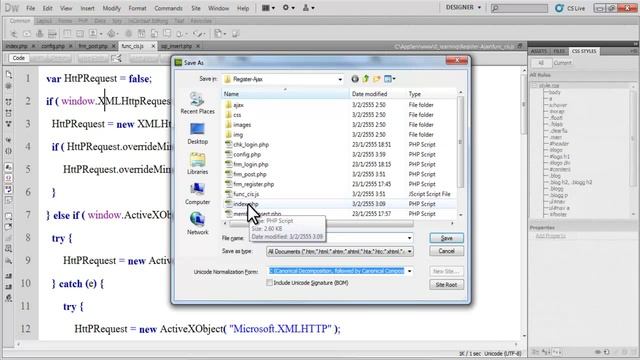640x360 pixels.
Task: Click the All button in CSS Styles
Action: pyautogui.click(x=541, y=63)
